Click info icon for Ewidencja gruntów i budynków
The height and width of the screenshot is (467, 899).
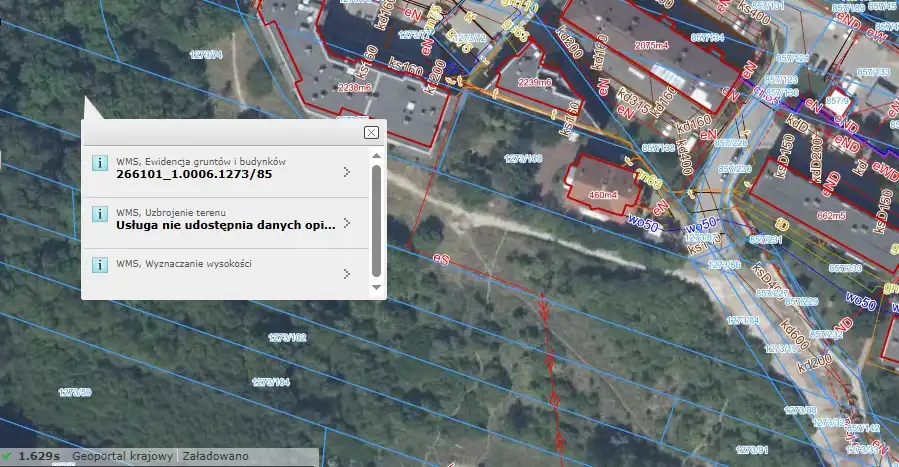pos(100,163)
